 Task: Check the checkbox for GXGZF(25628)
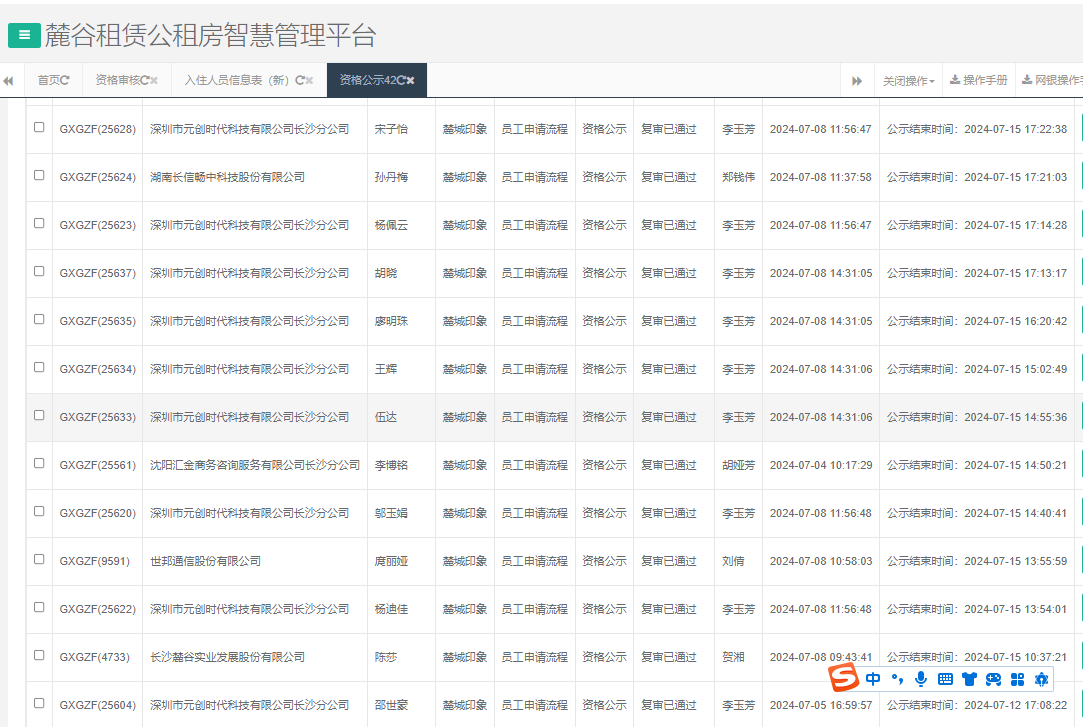(41, 128)
